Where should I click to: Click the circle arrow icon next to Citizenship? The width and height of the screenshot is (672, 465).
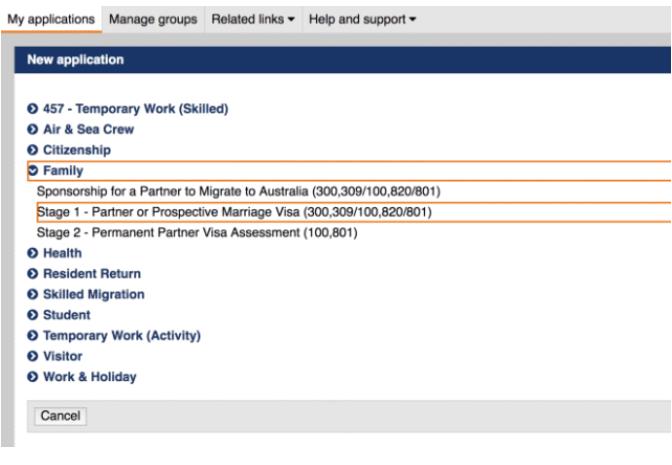coord(32,150)
